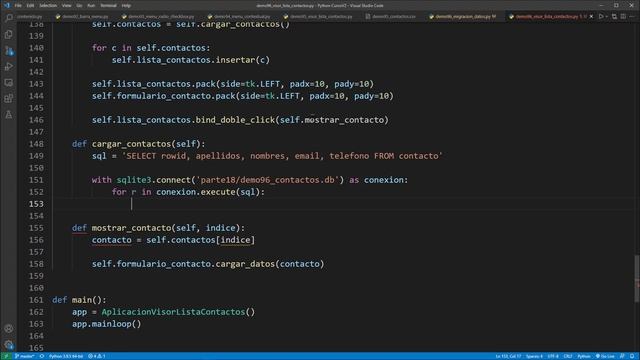This screenshot has width=640, height=360.
Task: Change the UTF-8 file encoding
Action: [x=553, y=356]
